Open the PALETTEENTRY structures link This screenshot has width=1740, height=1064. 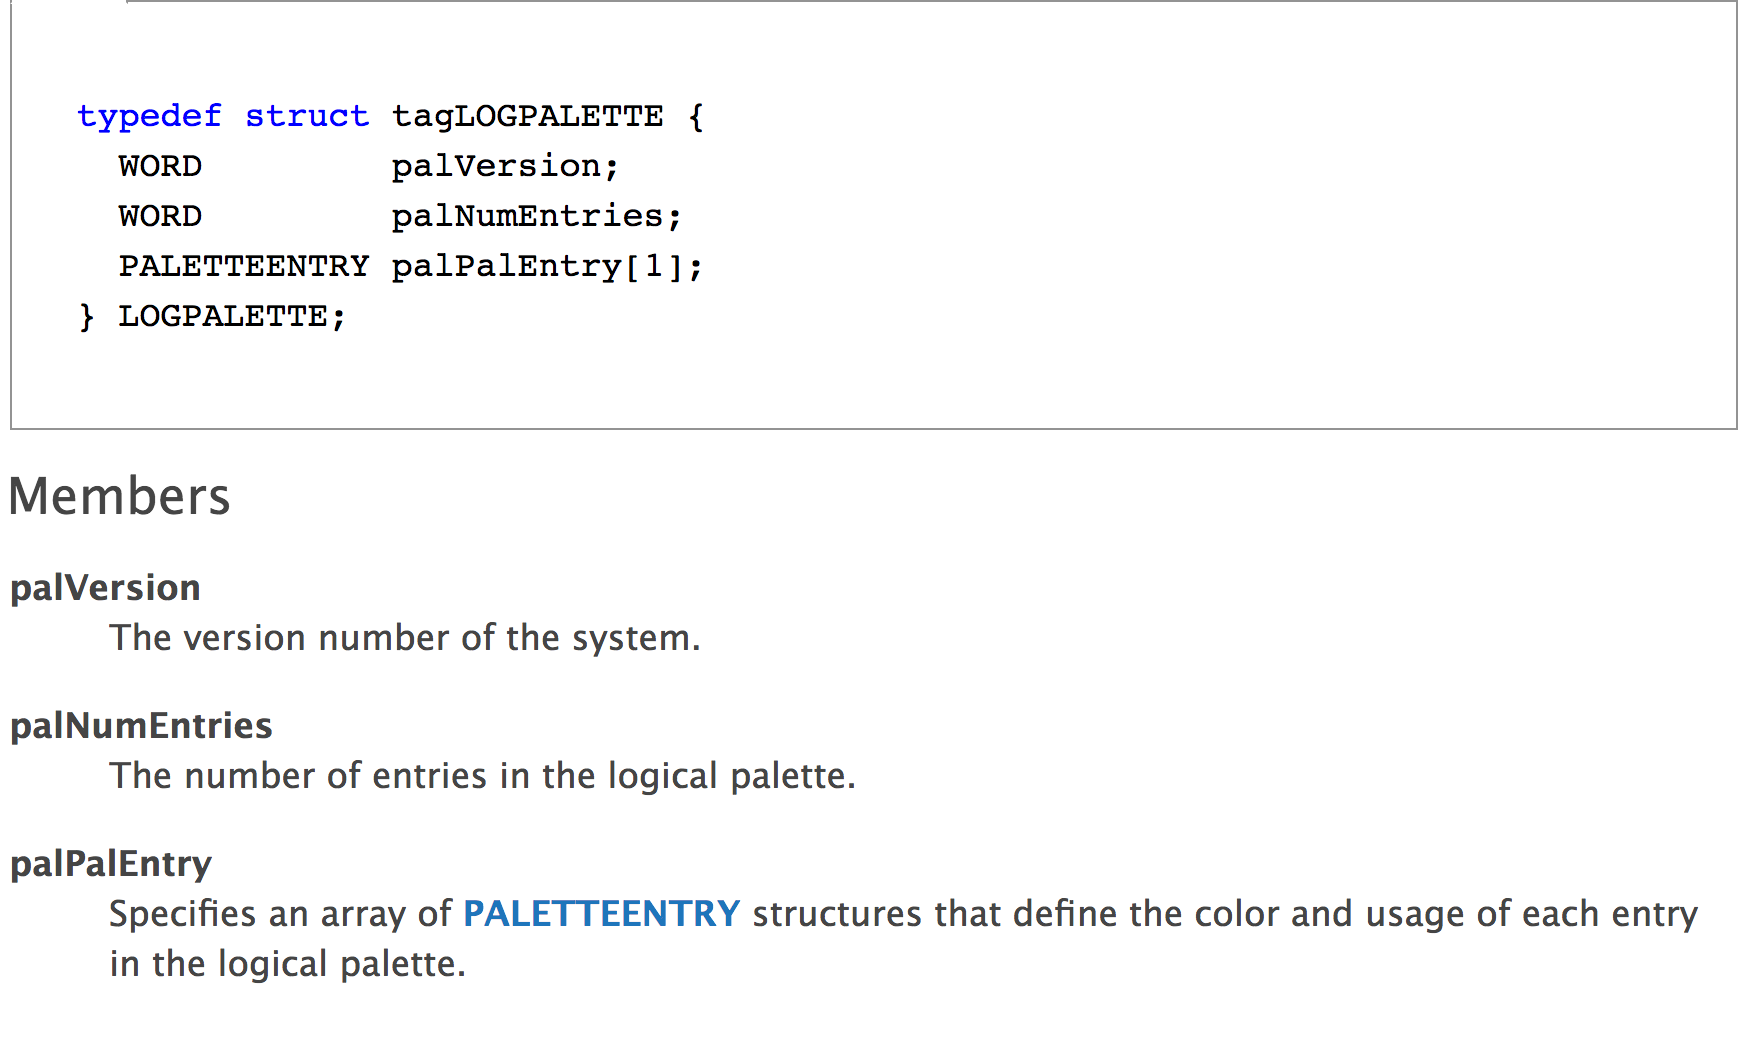601,914
